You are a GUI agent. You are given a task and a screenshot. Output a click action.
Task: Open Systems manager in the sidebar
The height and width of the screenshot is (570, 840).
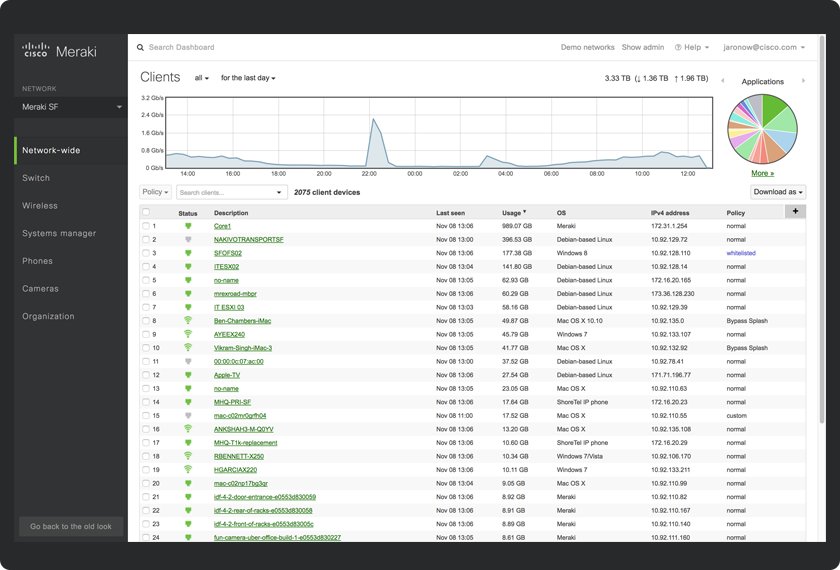point(59,234)
